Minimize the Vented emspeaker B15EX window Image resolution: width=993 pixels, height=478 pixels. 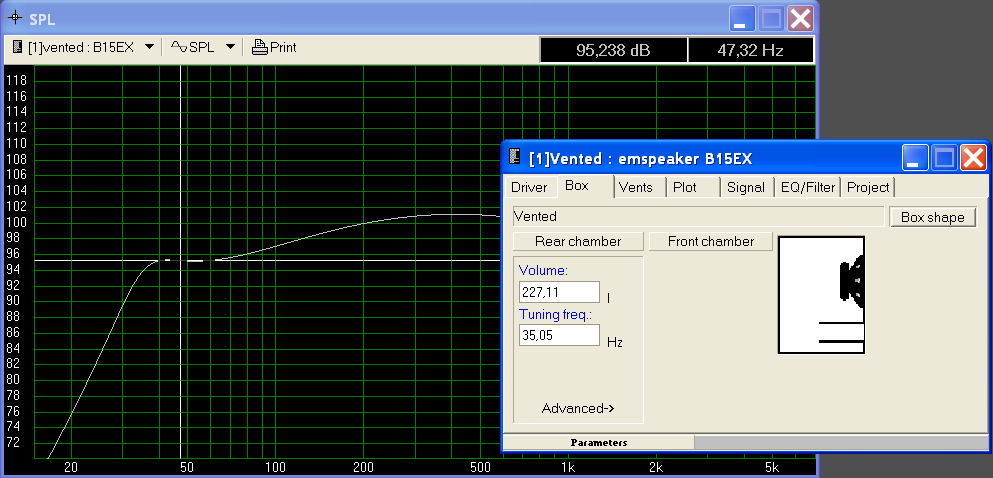pyautogui.click(x=914, y=156)
